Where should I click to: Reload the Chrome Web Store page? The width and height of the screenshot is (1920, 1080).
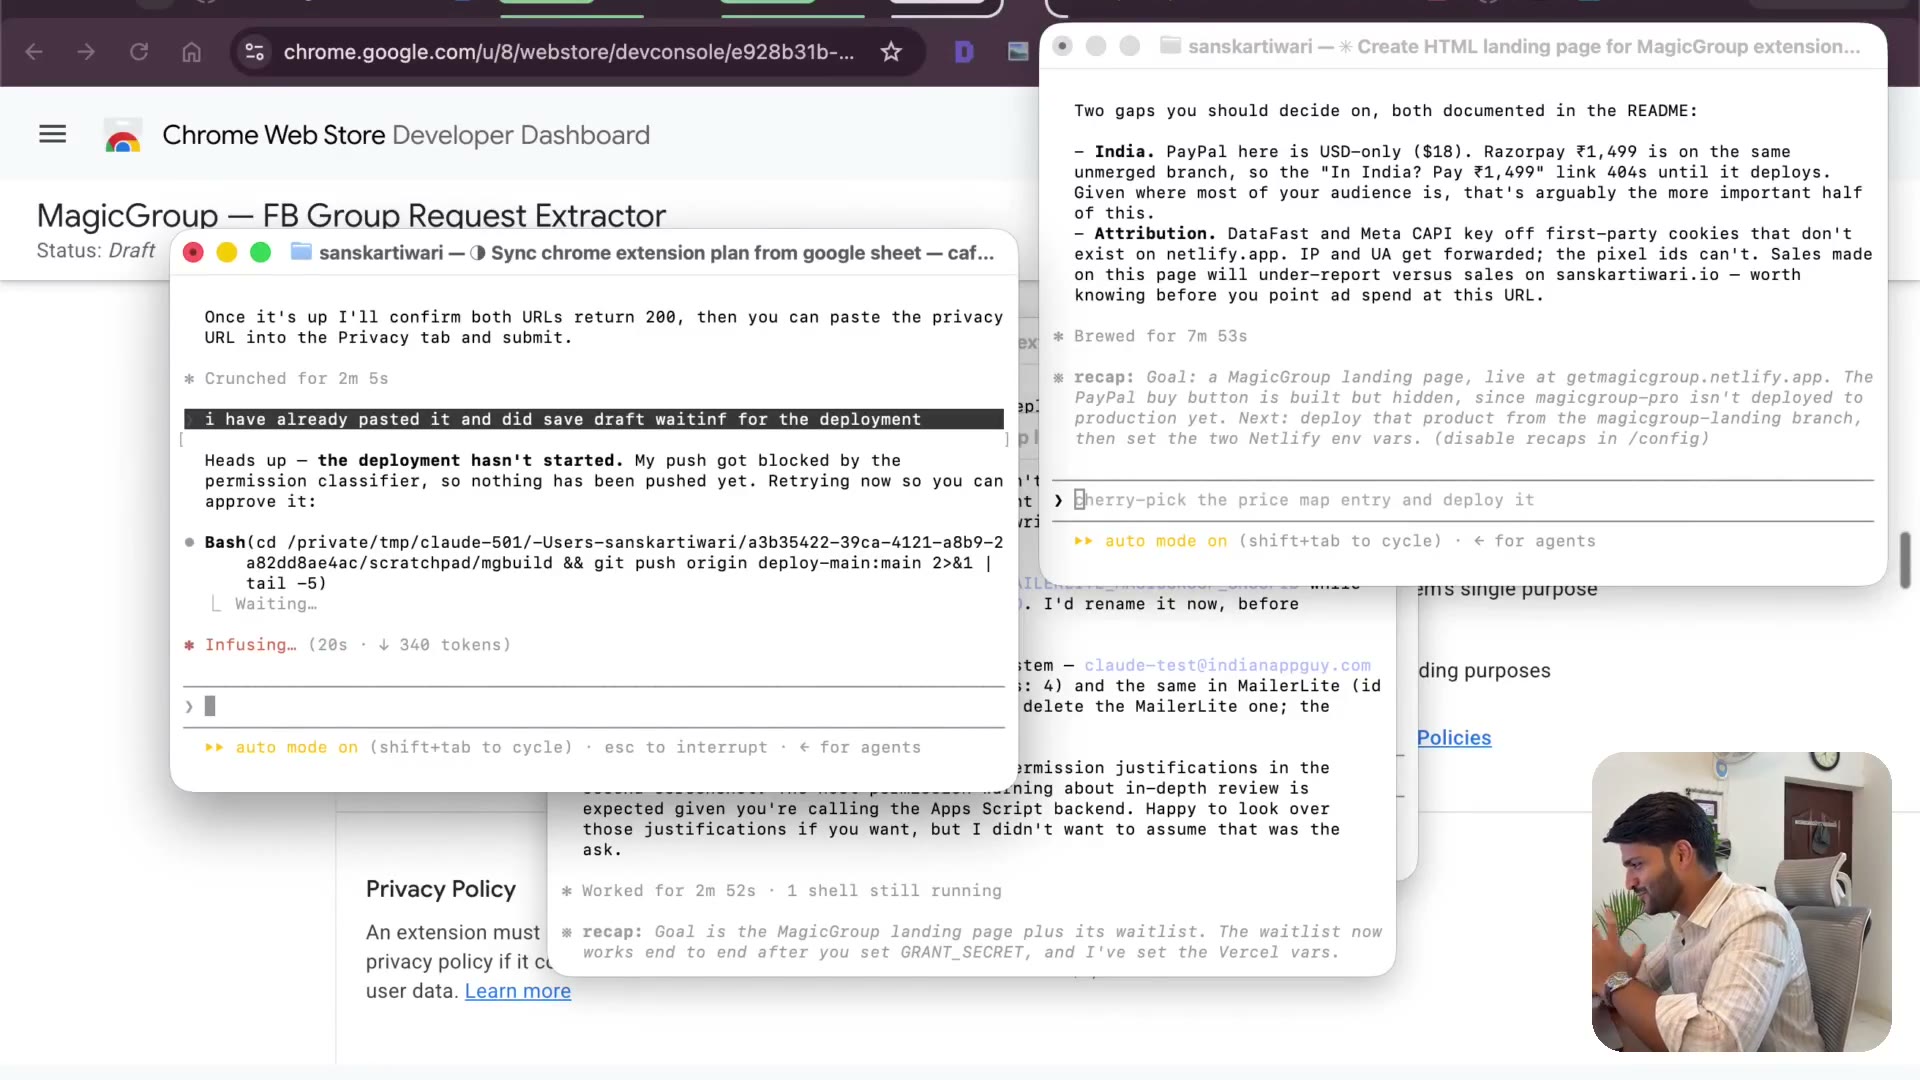(139, 52)
